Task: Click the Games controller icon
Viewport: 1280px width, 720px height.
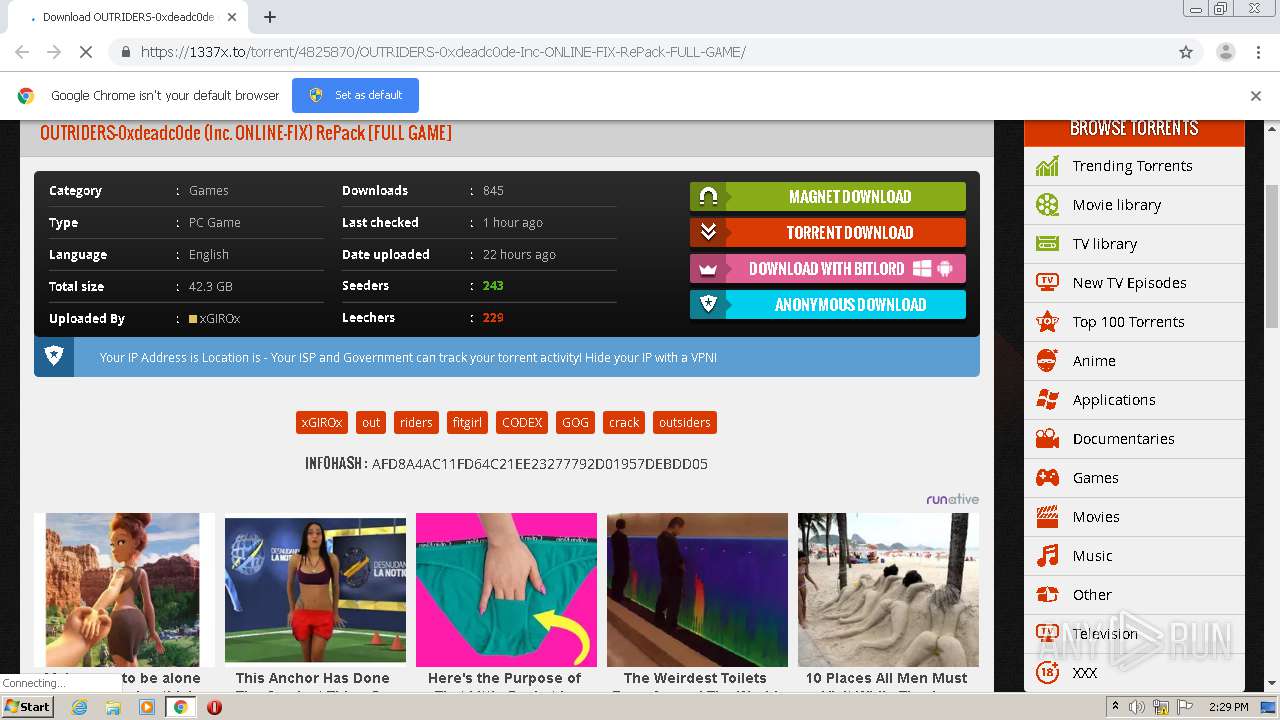Action: click(x=1047, y=478)
